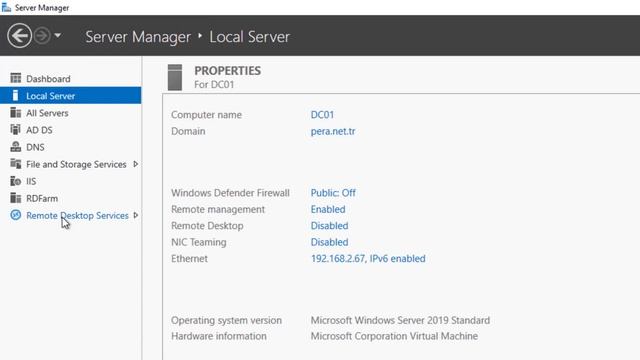
Task: Click the DNS sidebar icon
Action: 16,147
